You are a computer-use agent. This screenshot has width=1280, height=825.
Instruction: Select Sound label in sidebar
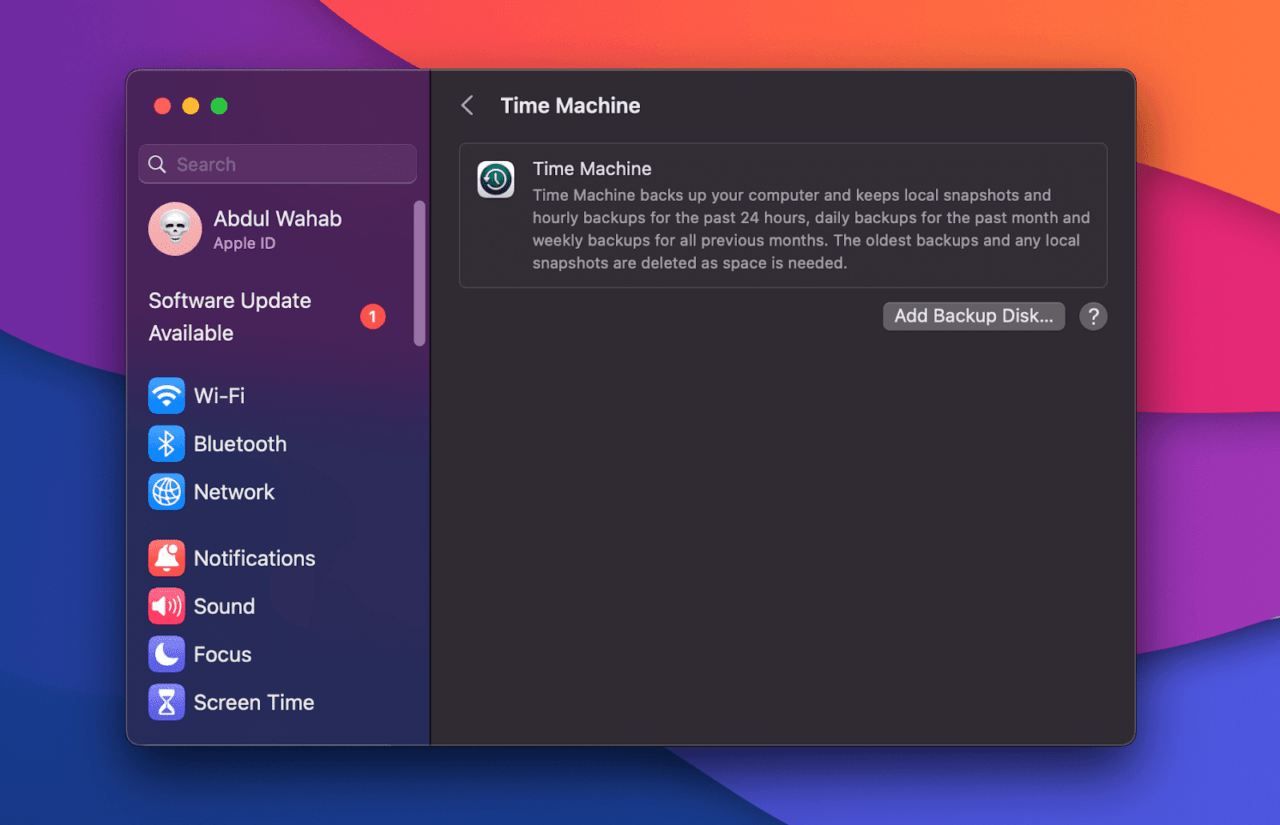224,606
